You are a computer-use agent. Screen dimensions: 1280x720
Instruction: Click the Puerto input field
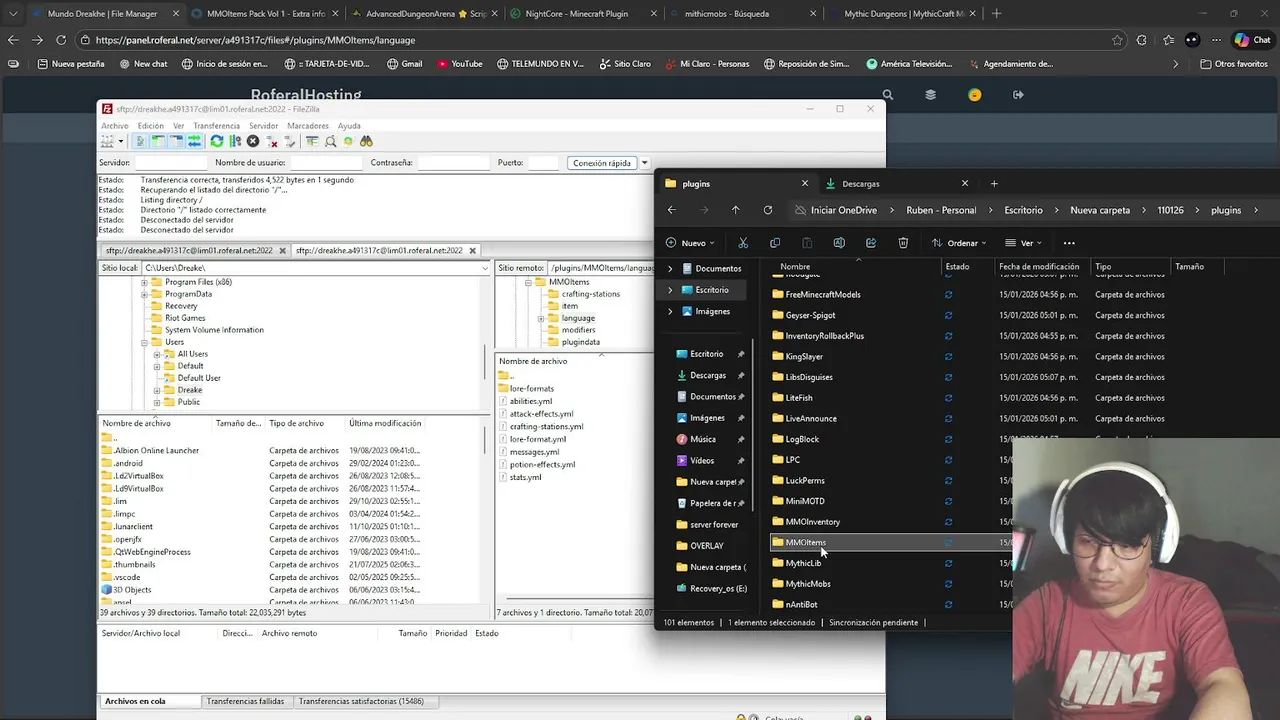[543, 163]
